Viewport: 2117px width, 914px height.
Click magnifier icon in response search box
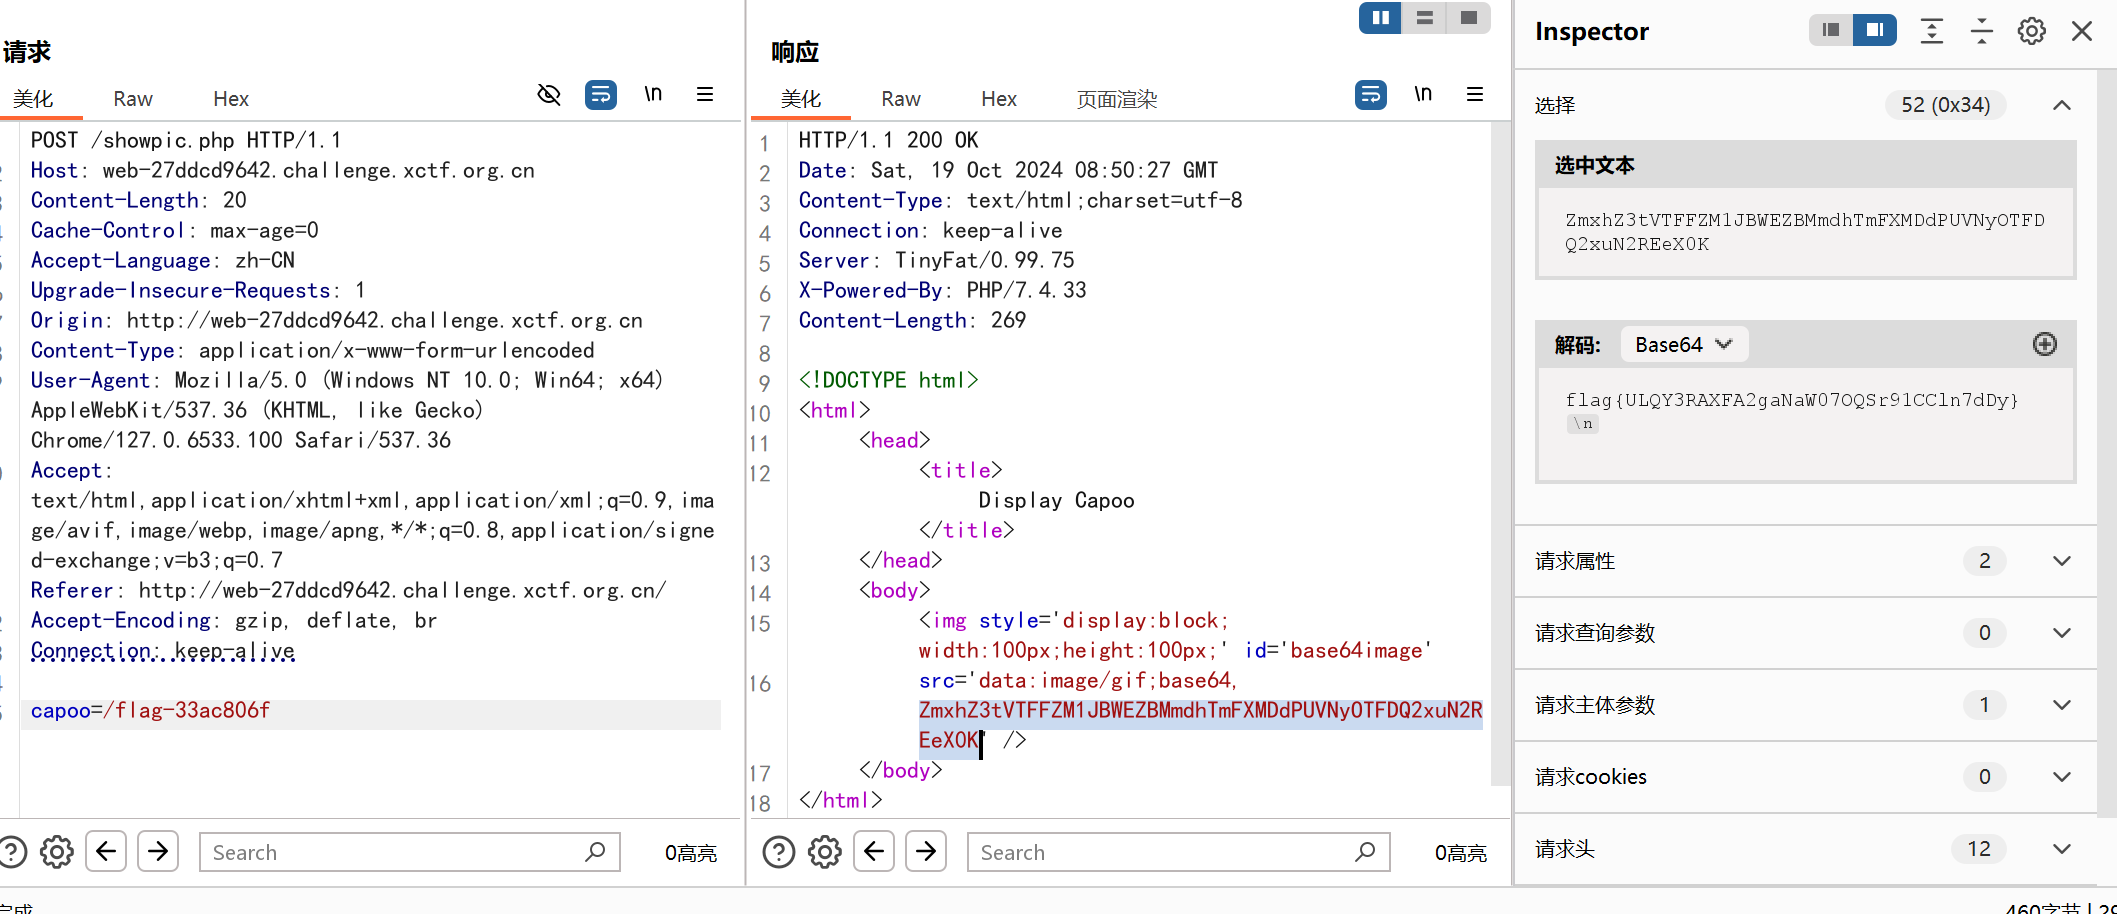point(1366,852)
